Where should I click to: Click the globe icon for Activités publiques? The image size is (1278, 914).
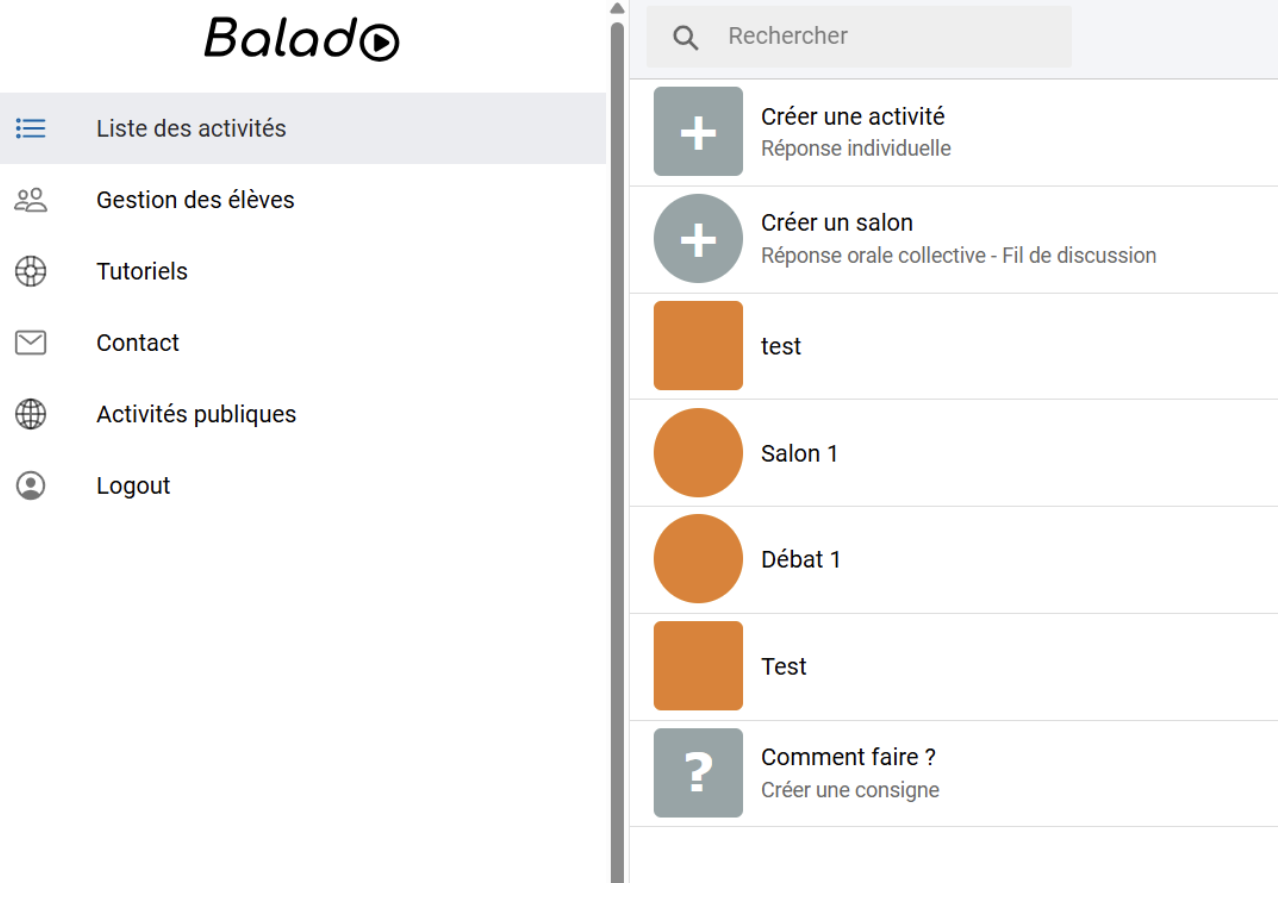(x=31, y=414)
